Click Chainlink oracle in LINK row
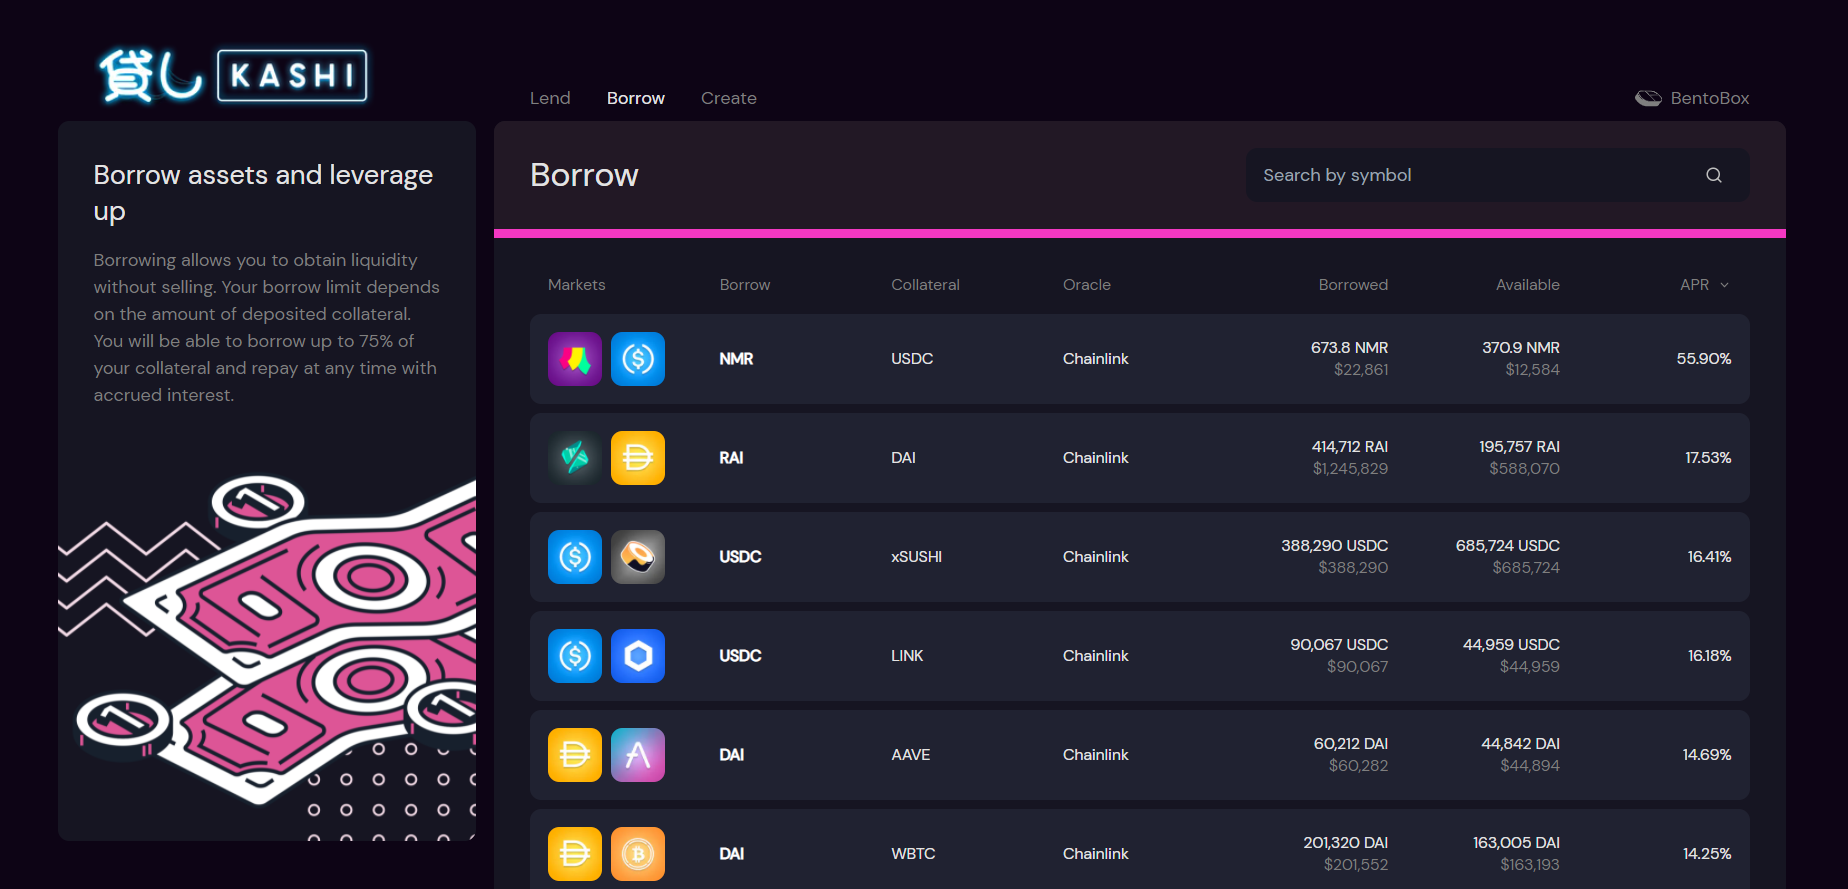 pyautogui.click(x=1095, y=656)
